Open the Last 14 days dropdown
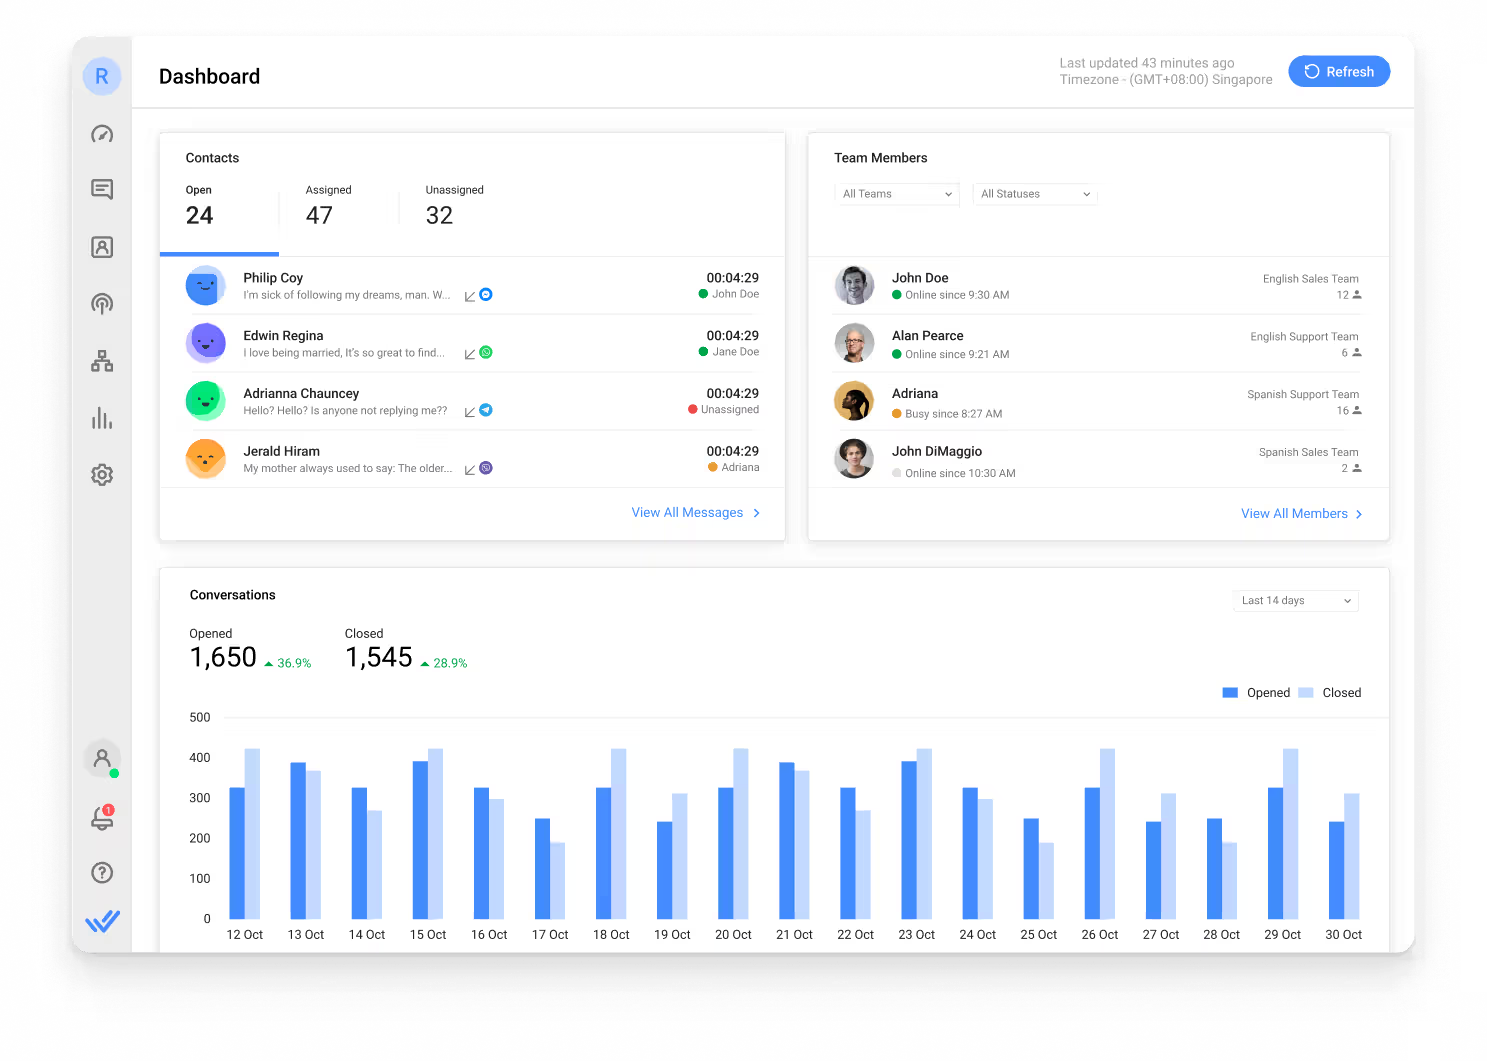Image resolution: width=1487 pixels, height=1061 pixels. 1295,600
